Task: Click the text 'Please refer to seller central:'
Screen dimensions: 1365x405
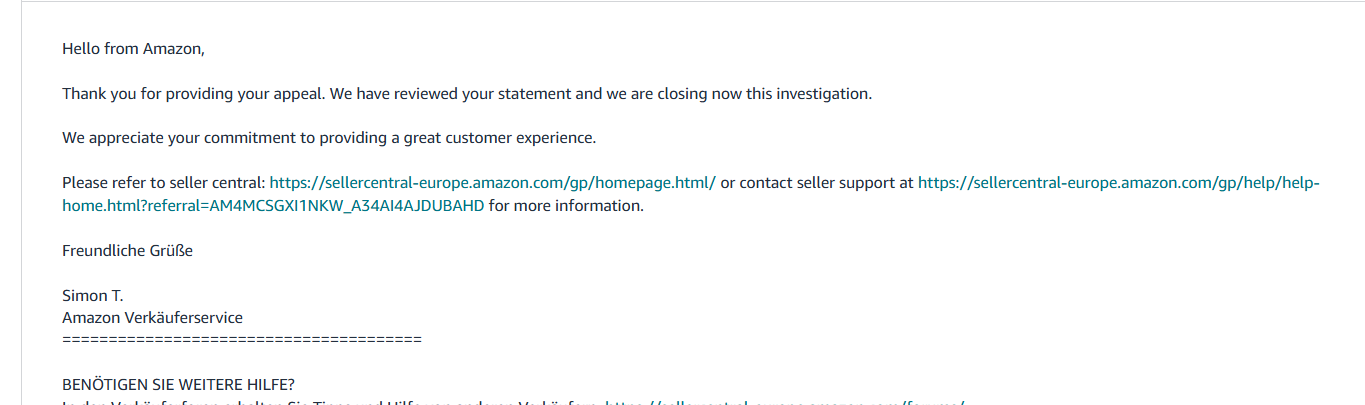Action: (x=164, y=183)
